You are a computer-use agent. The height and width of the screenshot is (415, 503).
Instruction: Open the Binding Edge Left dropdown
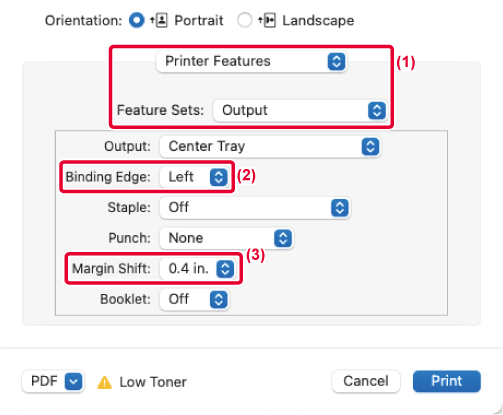194,177
